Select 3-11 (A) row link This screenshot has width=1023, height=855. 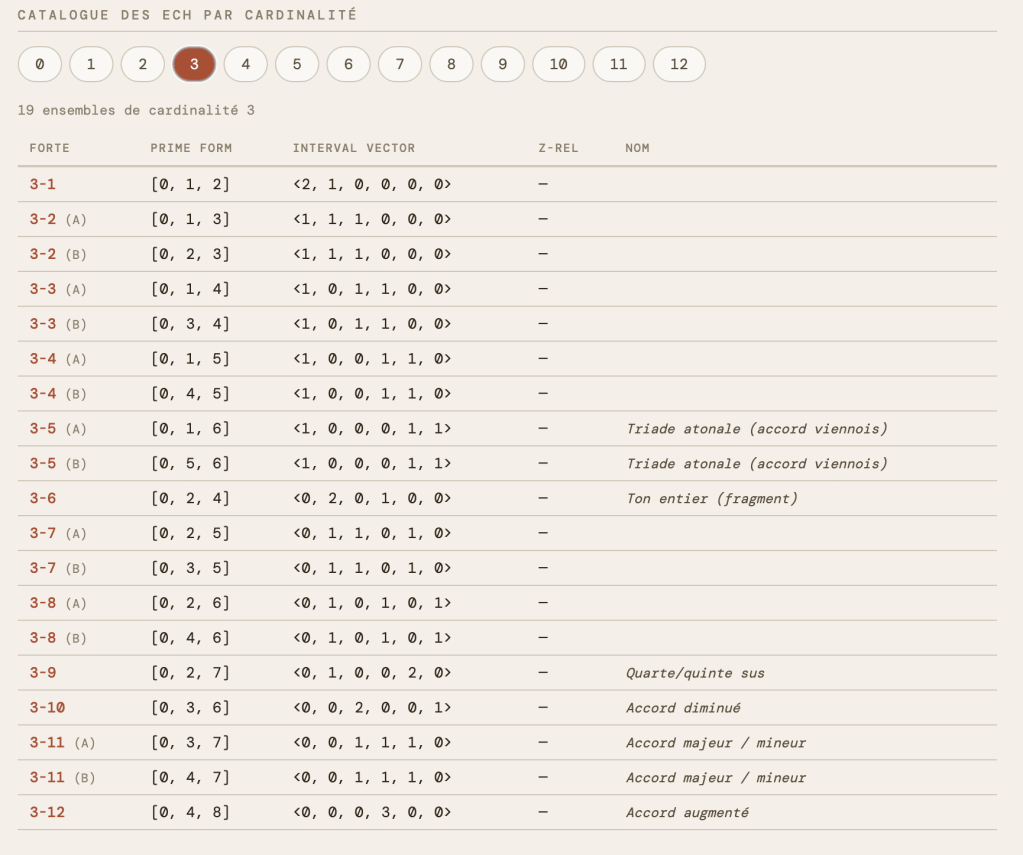(x=47, y=742)
